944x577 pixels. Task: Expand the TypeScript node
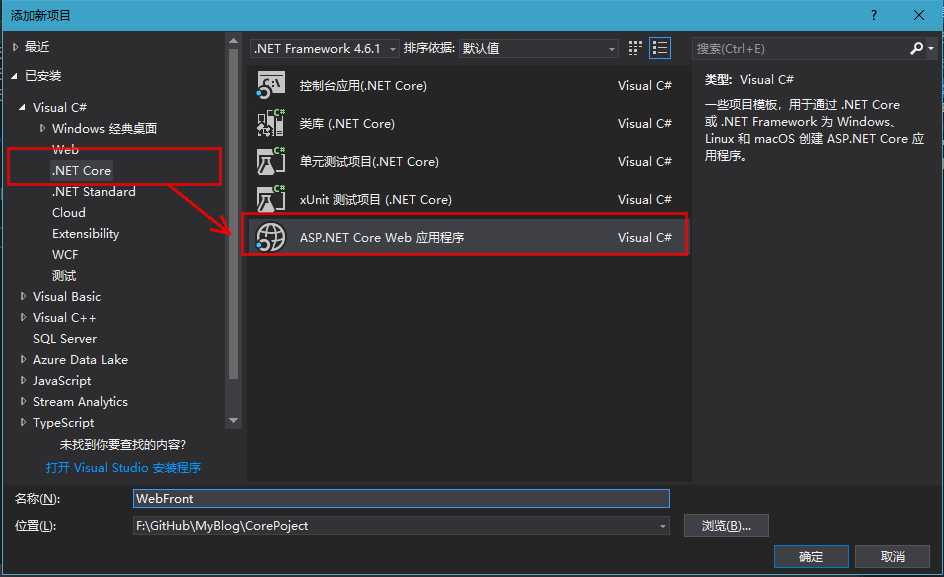tap(23, 422)
